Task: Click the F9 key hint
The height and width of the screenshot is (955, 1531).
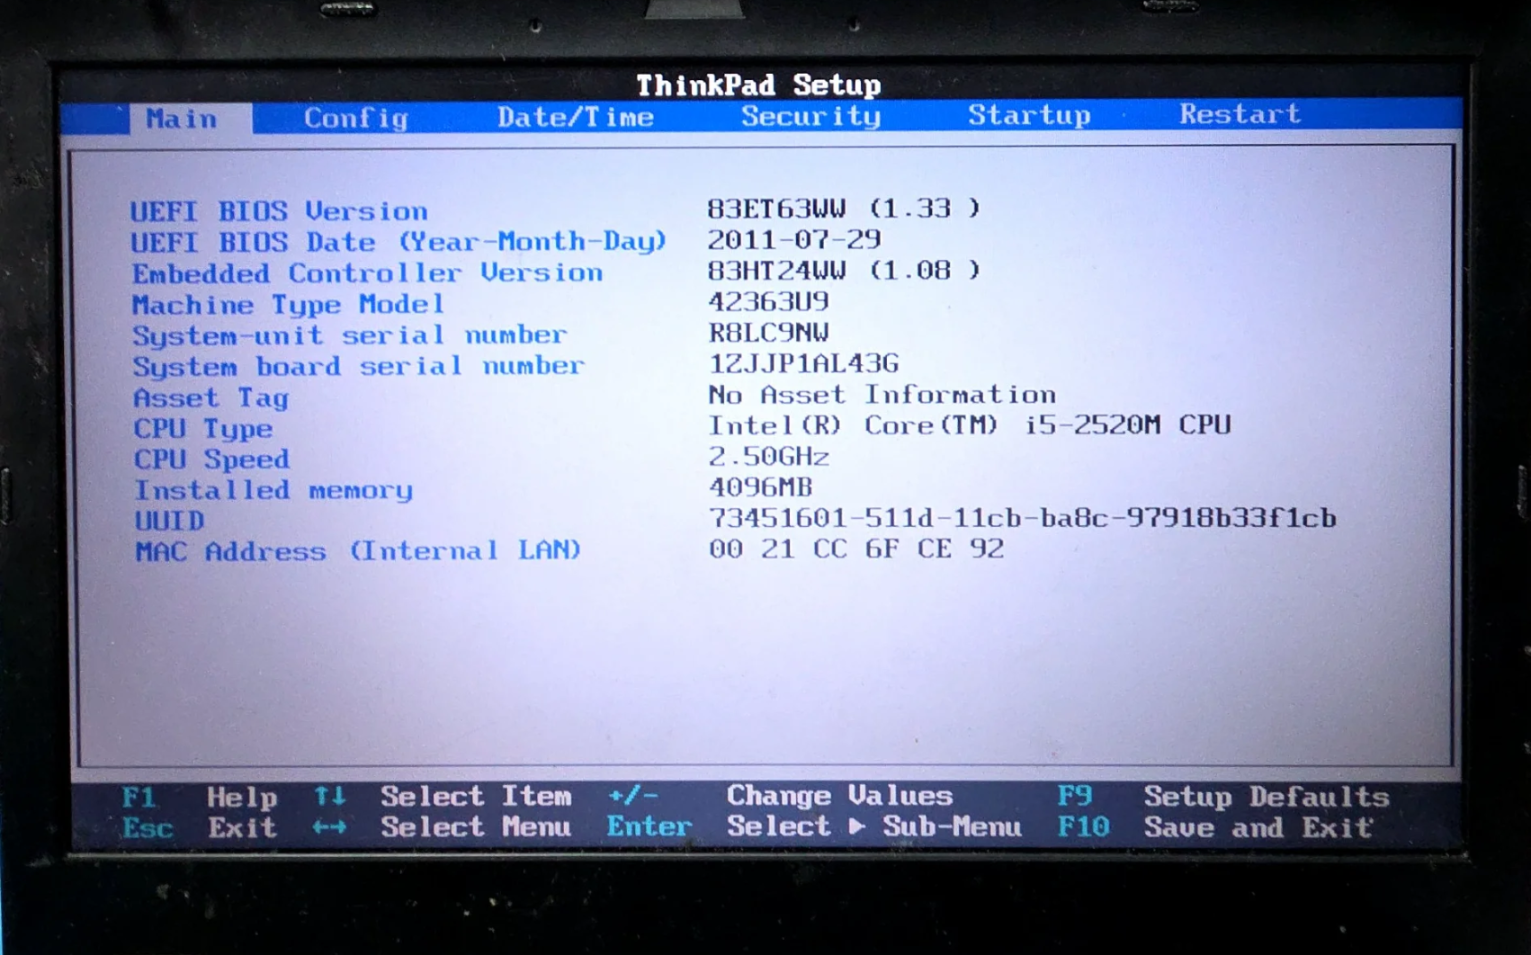Action: click(x=1075, y=796)
